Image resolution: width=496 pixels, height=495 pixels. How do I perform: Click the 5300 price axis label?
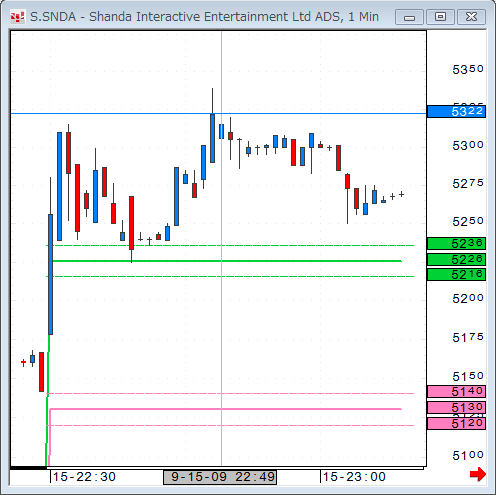point(468,145)
